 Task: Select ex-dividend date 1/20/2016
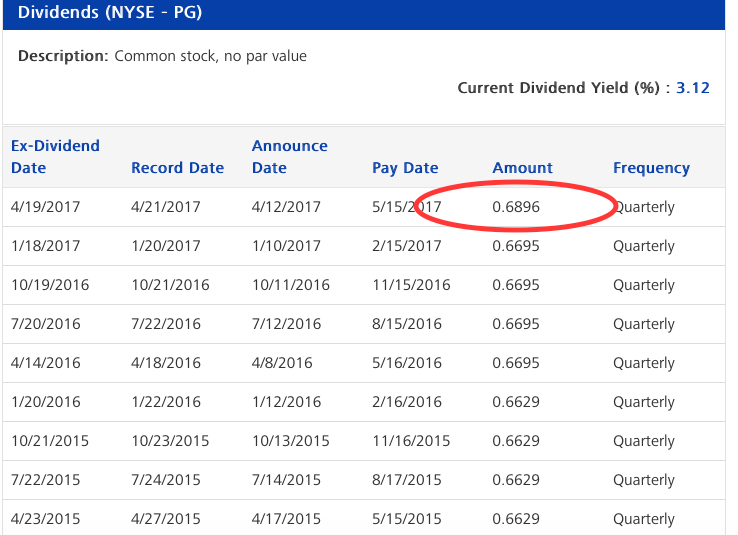(x=46, y=402)
